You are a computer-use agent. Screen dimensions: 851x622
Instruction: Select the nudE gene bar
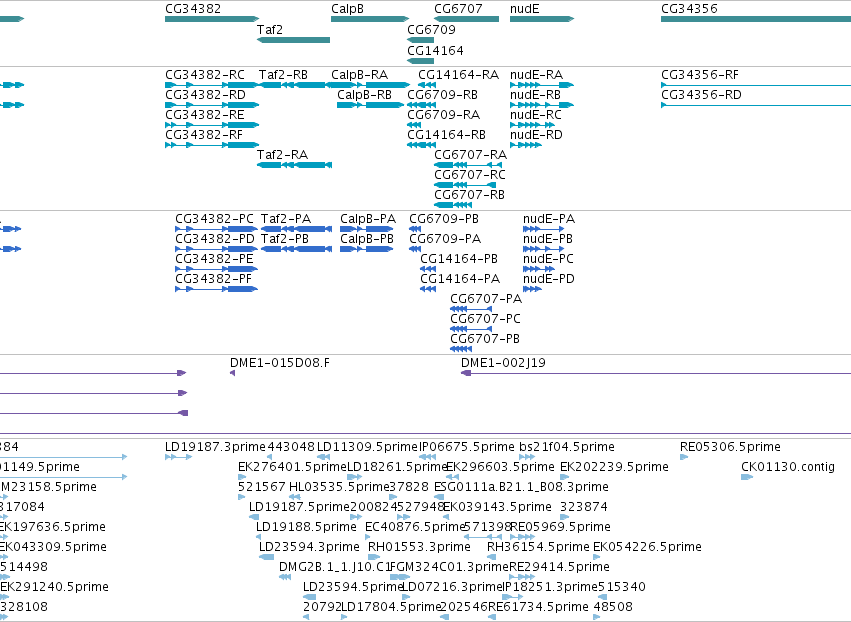pos(542,19)
